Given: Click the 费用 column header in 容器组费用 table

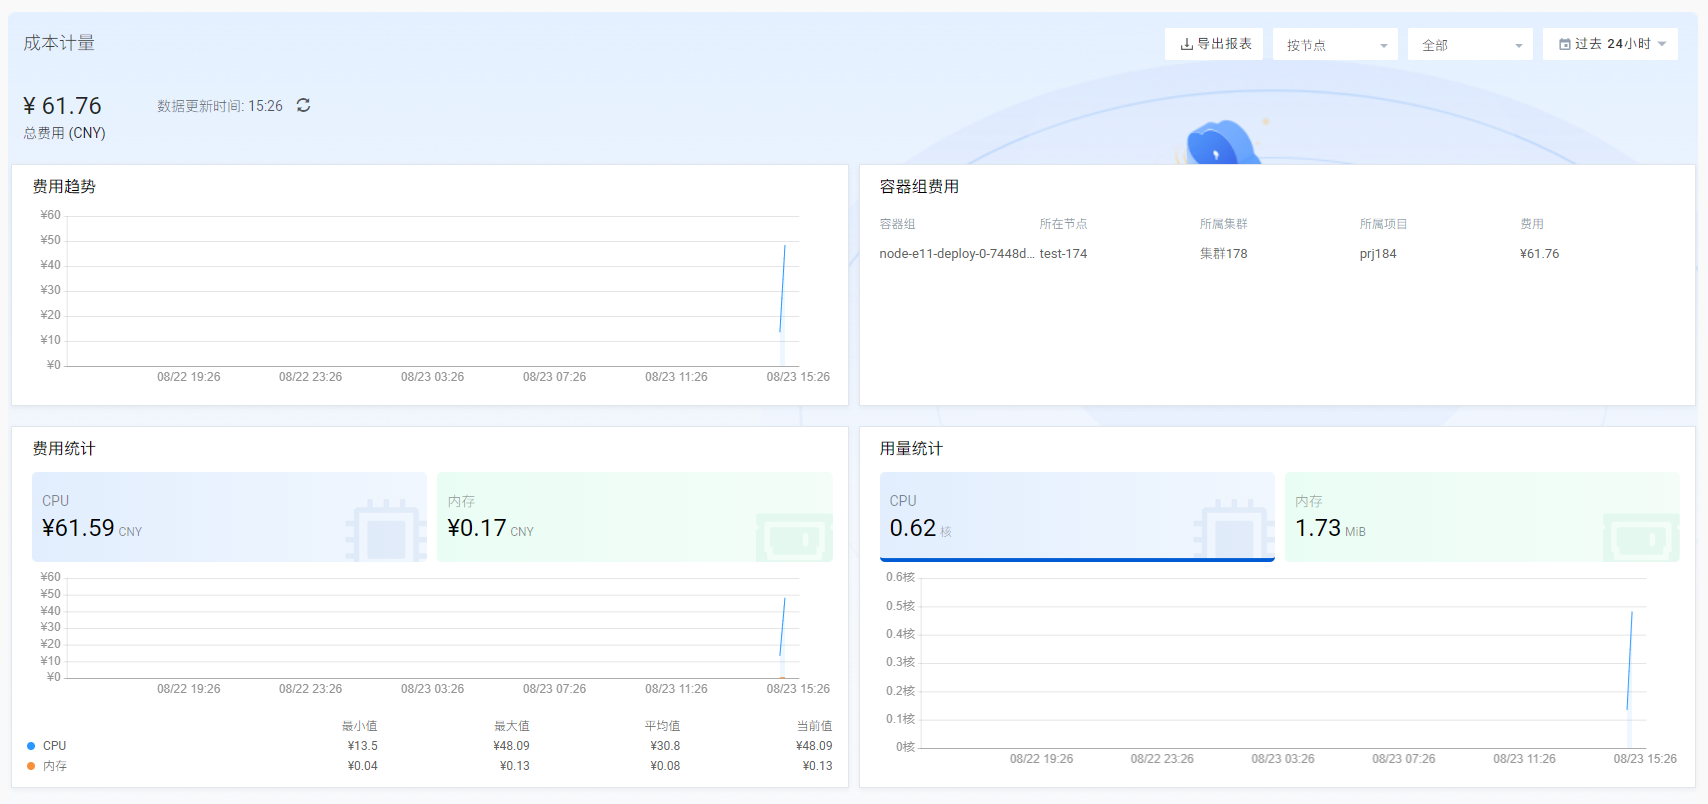Looking at the screenshot, I should [x=1531, y=224].
